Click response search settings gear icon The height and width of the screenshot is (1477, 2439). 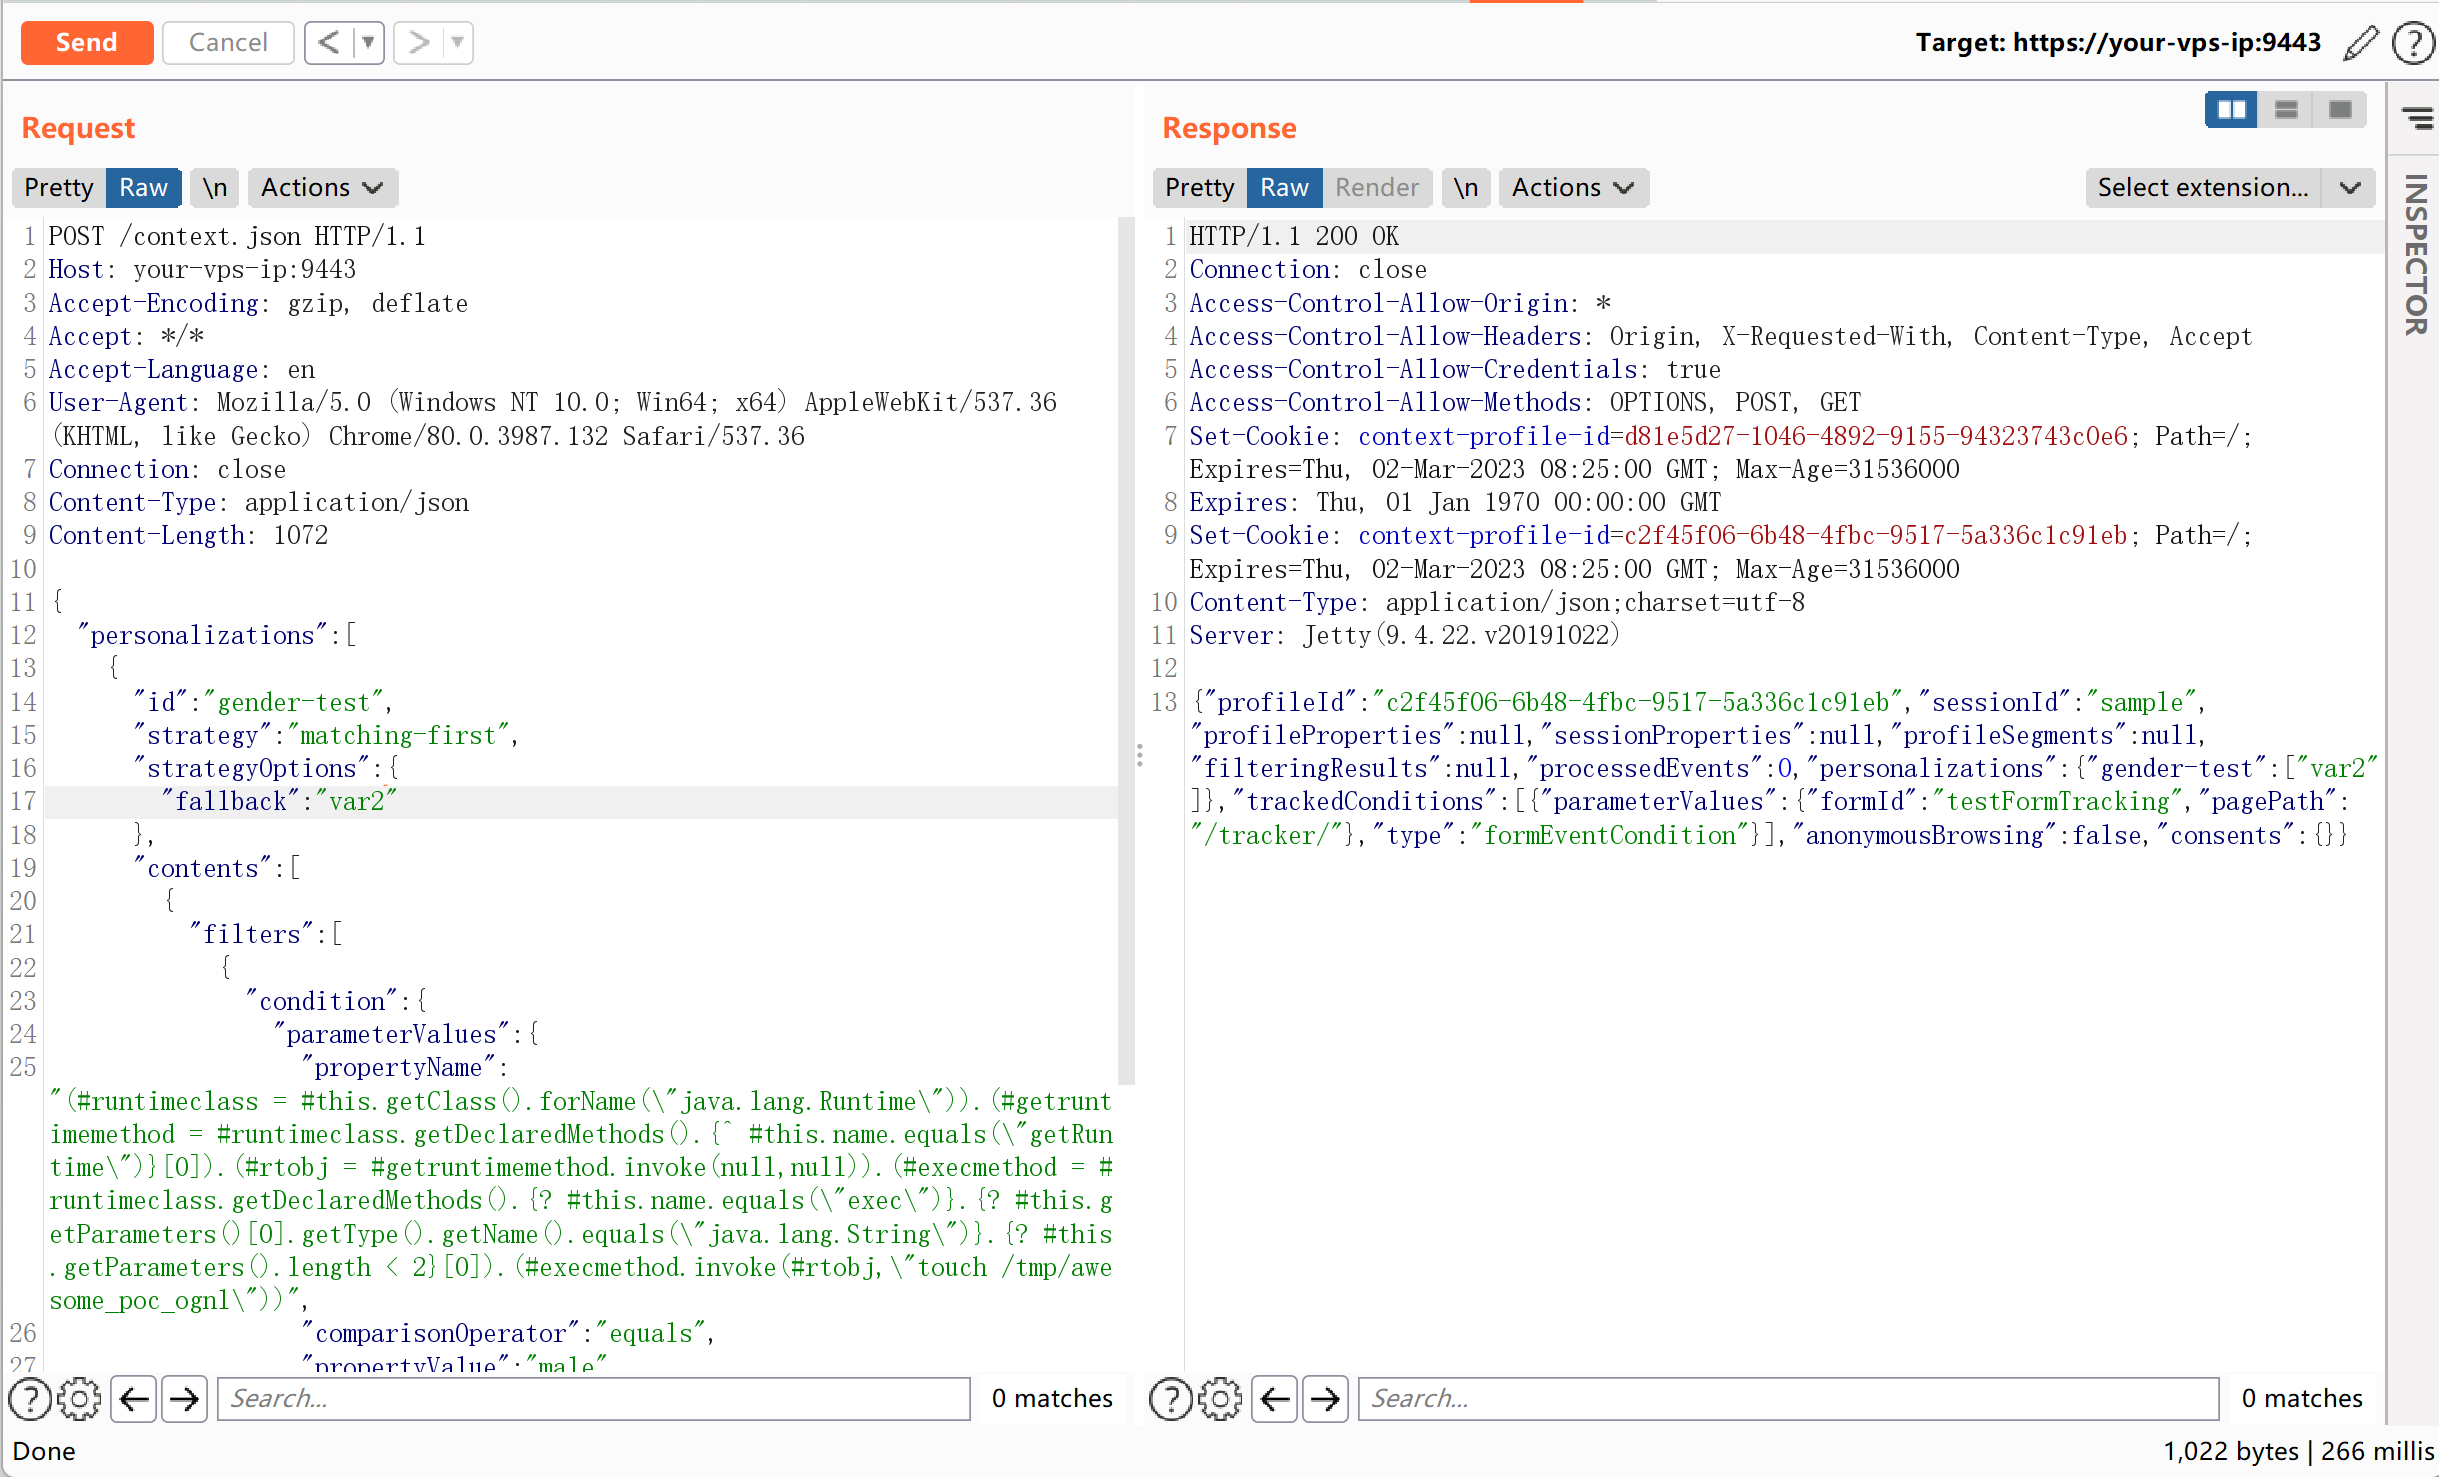(1219, 1398)
